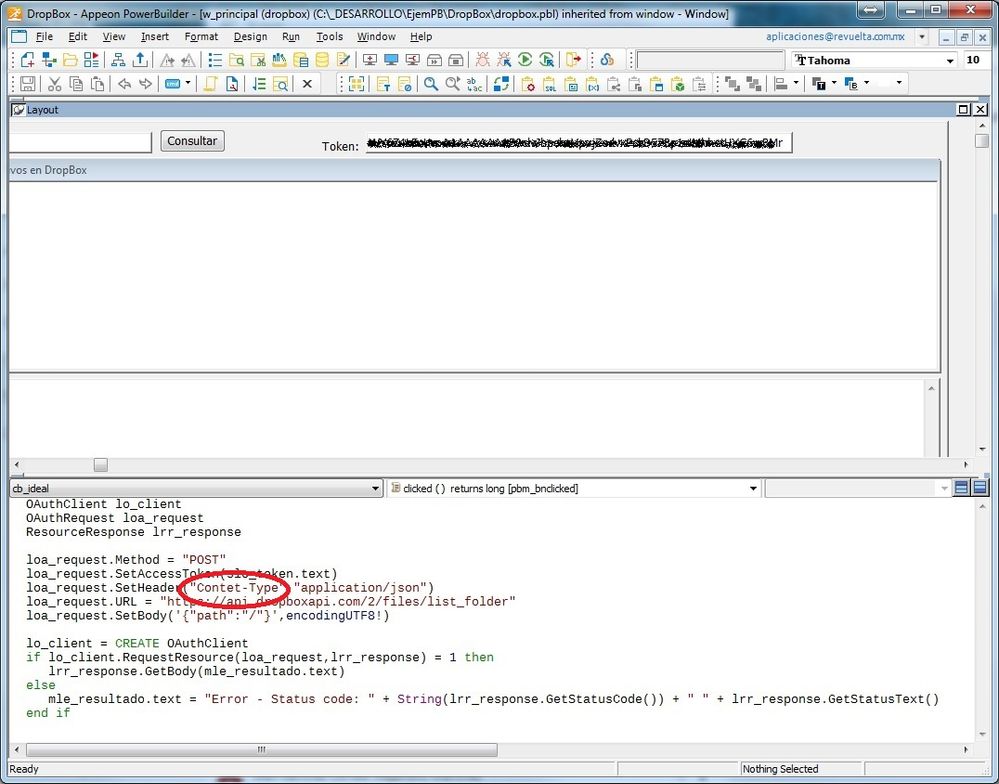The image size is (999, 784).
Task: Open the Design menu
Action: pyautogui.click(x=250, y=37)
